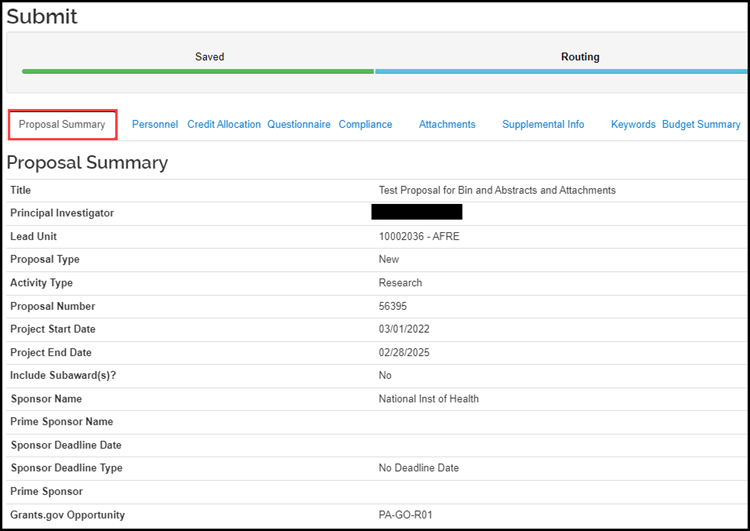Switch to the Personnel tab
This screenshot has height=531, width=750.
point(155,125)
